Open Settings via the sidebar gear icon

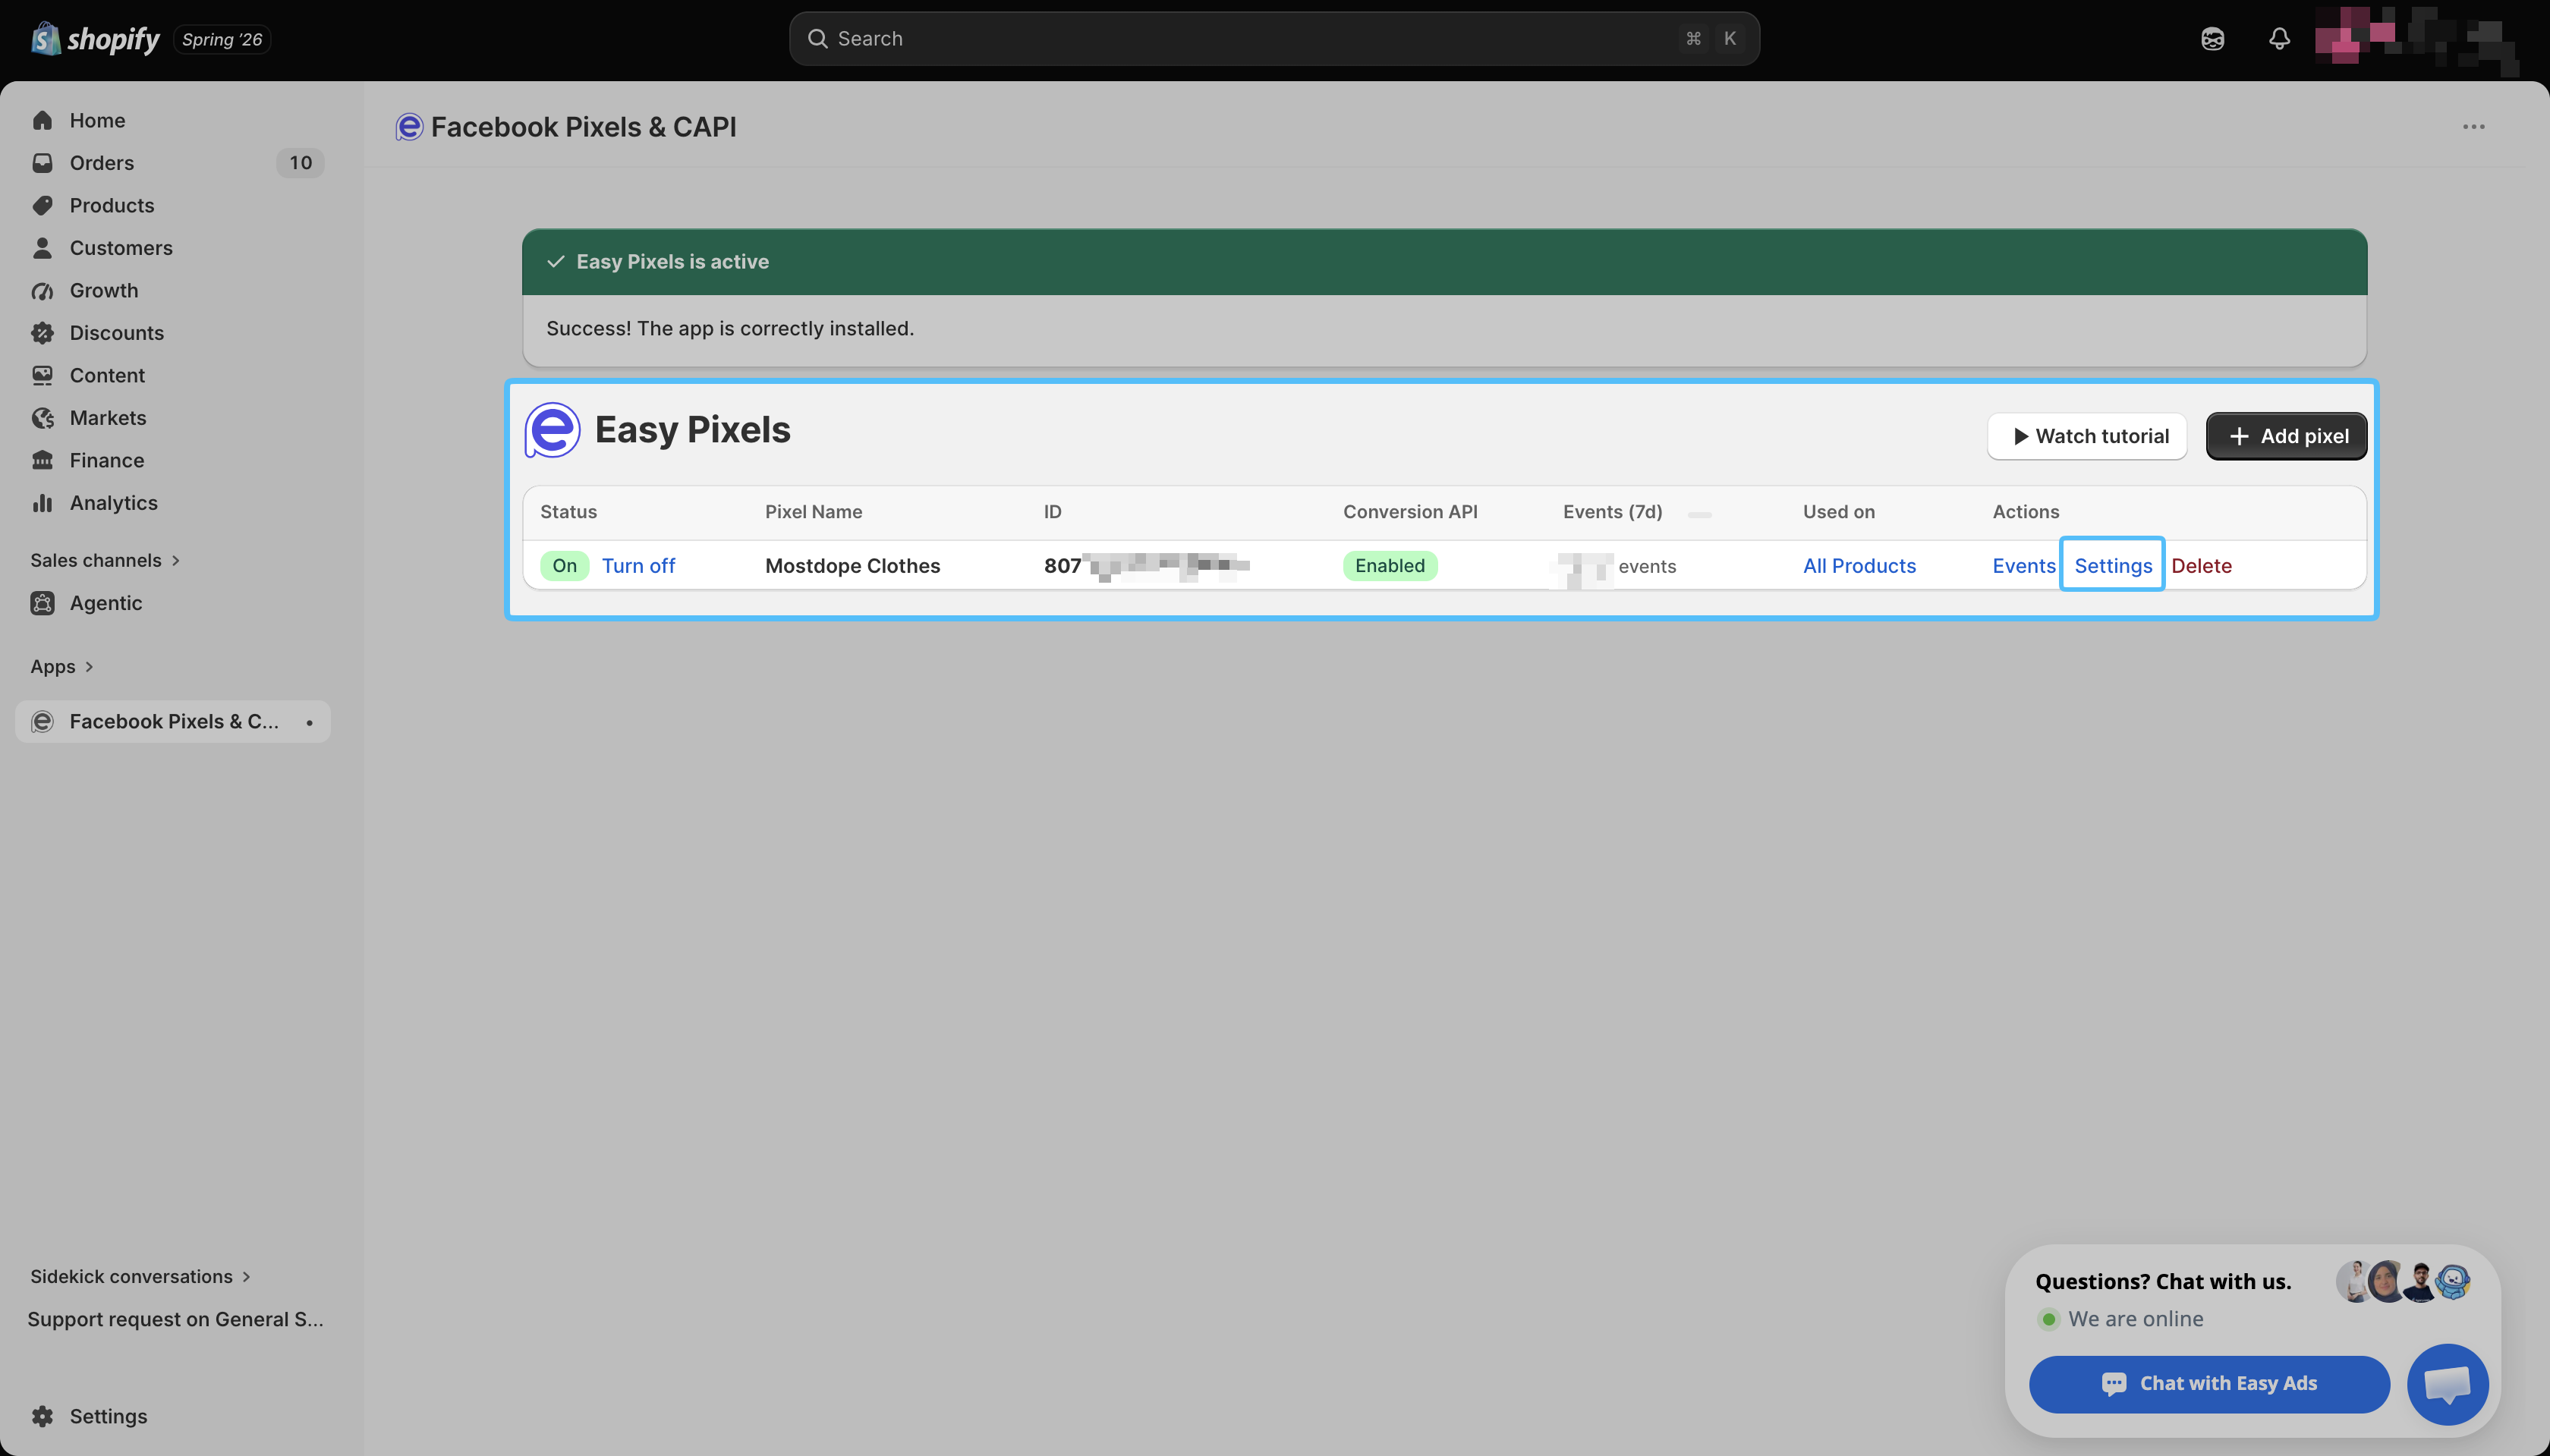42,1416
